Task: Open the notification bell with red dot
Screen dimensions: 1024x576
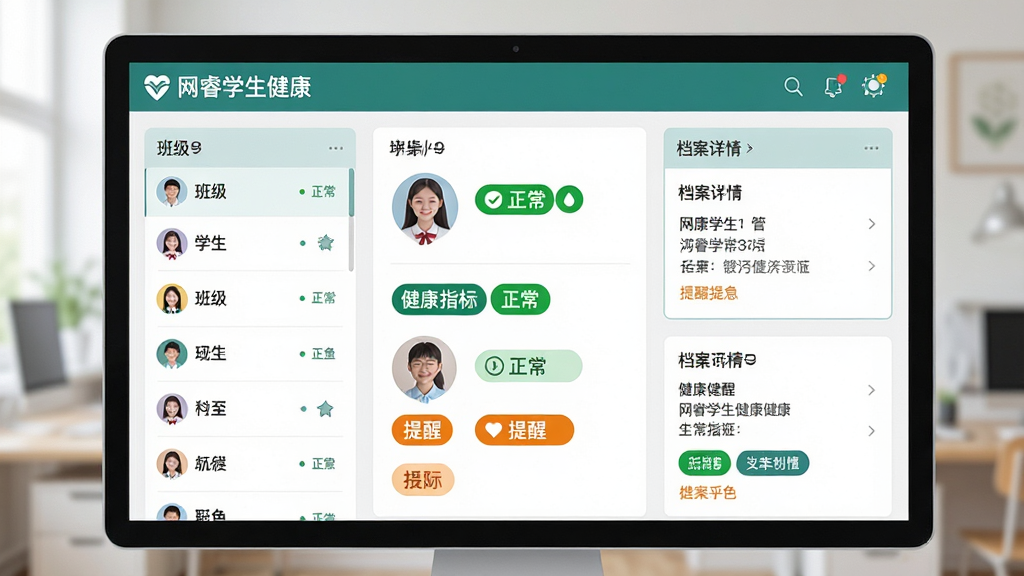Action: pyautogui.click(x=834, y=86)
